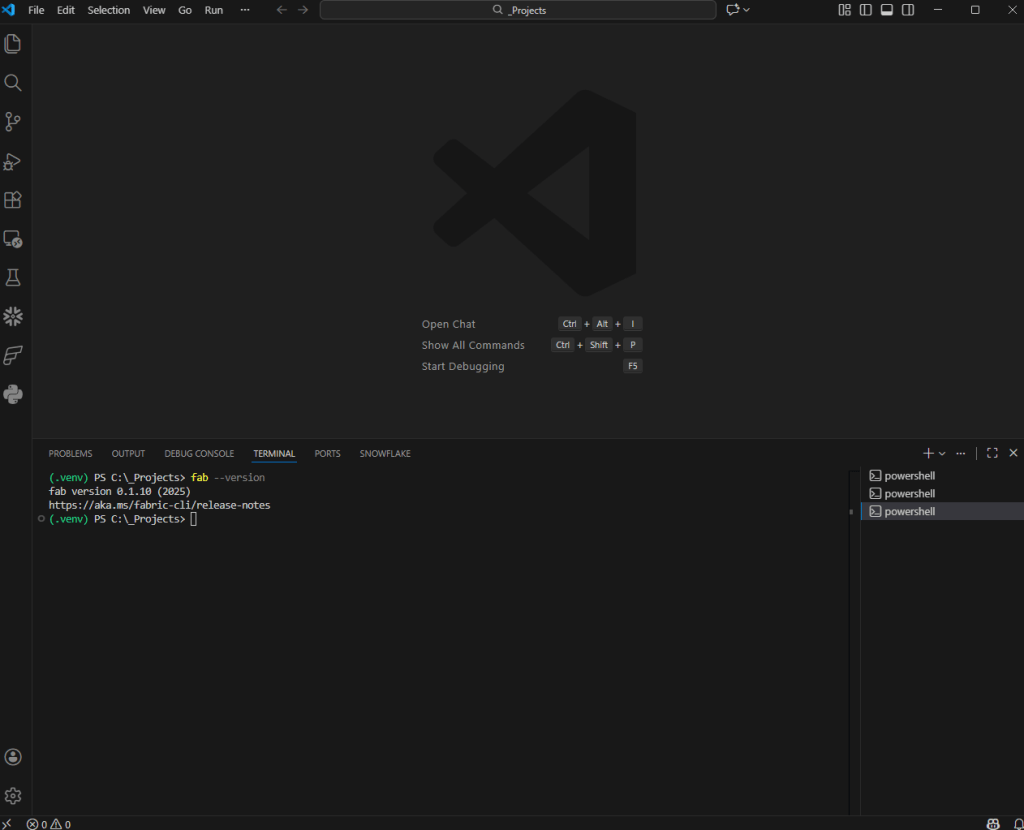1024x830 pixels.
Task: Open the Snowflake extension icon in sidebar
Action: pyautogui.click(x=13, y=317)
